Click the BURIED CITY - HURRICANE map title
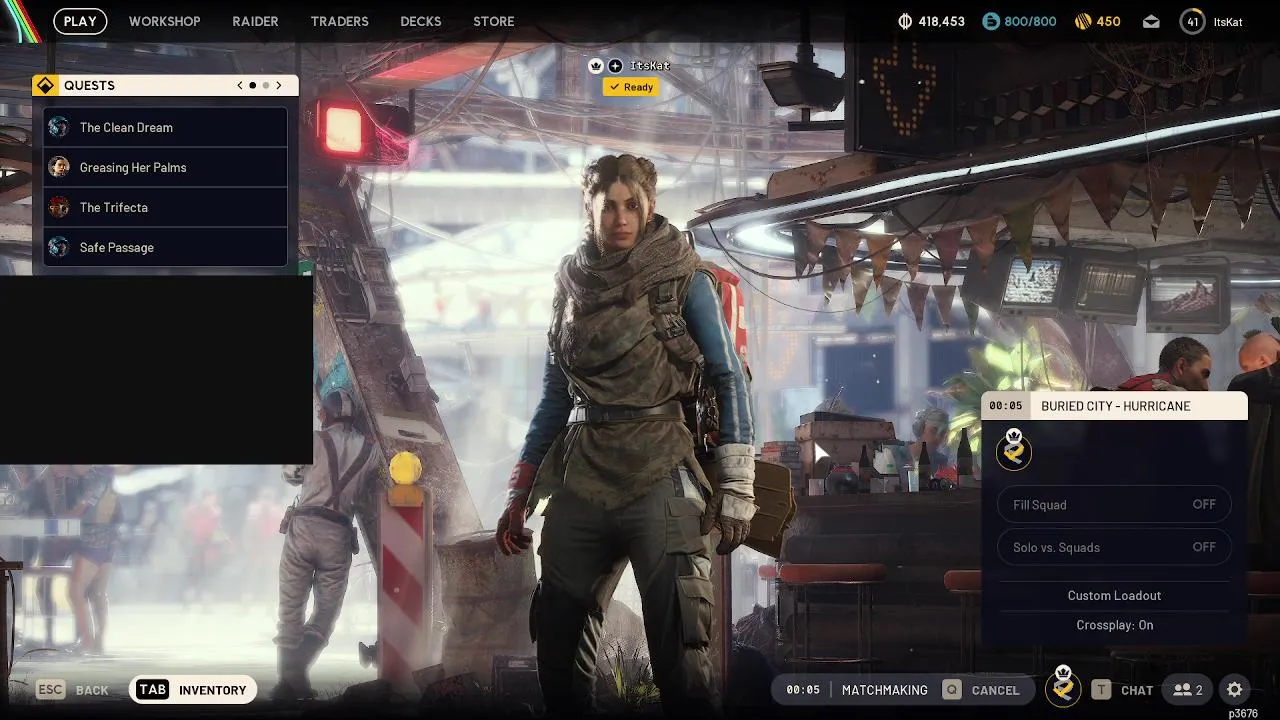Image resolution: width=1280 pixels, height=720 pixels. pyautogui.click(x=1116, y=406)
